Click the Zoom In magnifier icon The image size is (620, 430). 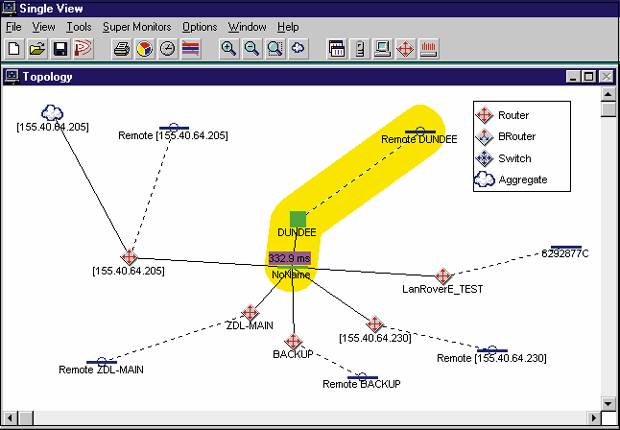pyautogui.click(x=229, y=48)
